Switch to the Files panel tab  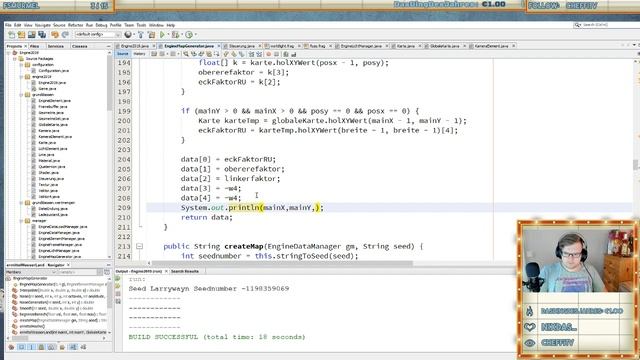(35, 46)
